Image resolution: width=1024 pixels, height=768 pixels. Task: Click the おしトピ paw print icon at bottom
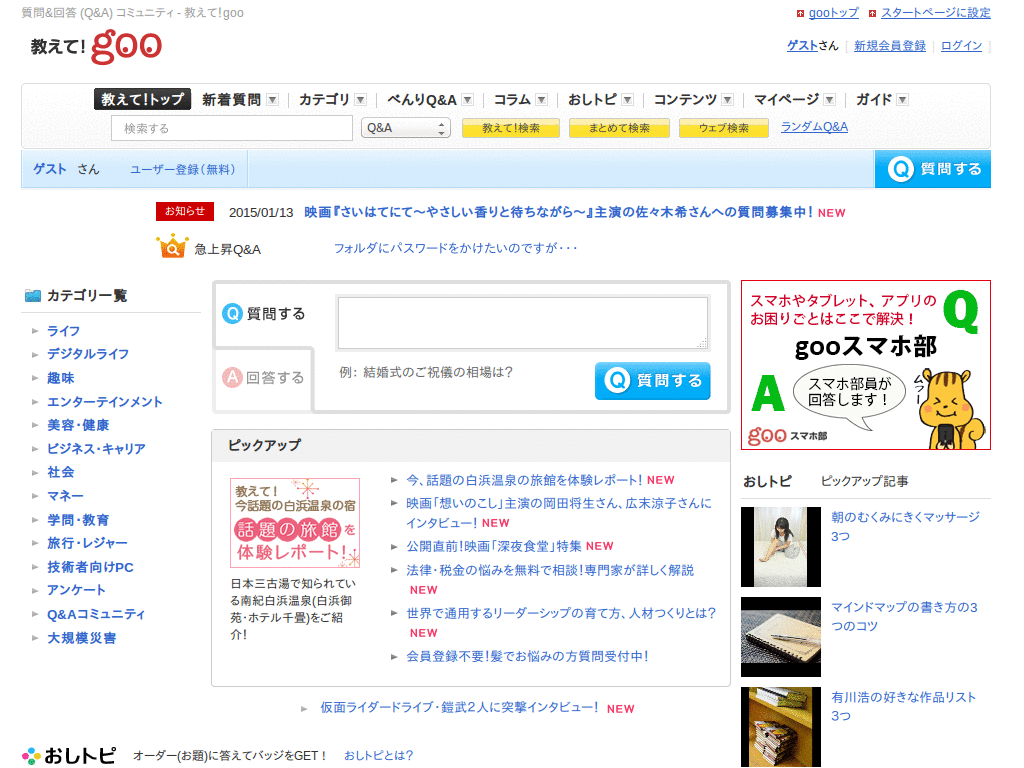tap(32, 755)
